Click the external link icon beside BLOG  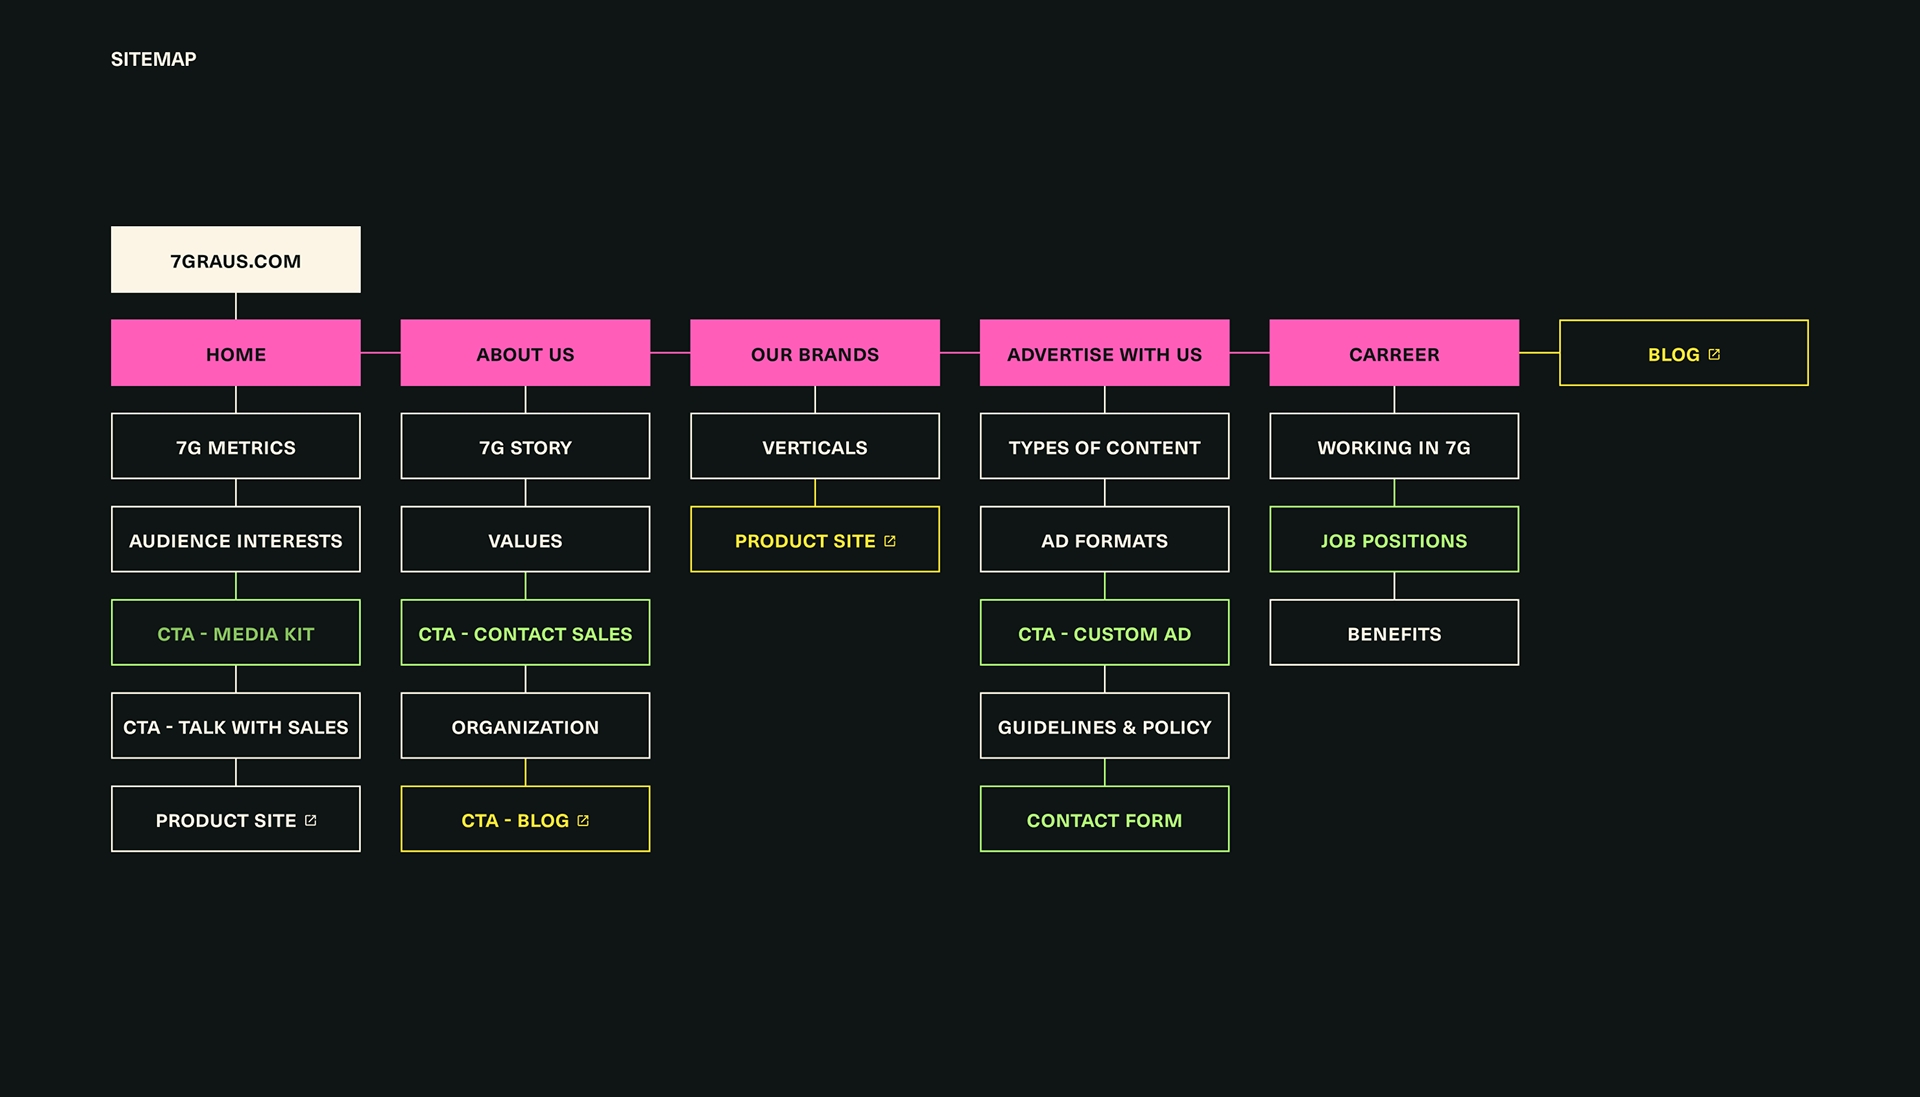click(x=1714, y=354)
